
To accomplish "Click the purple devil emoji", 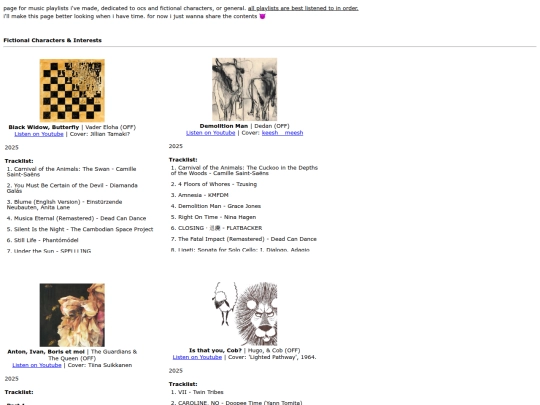I will [x=262, y=16].
